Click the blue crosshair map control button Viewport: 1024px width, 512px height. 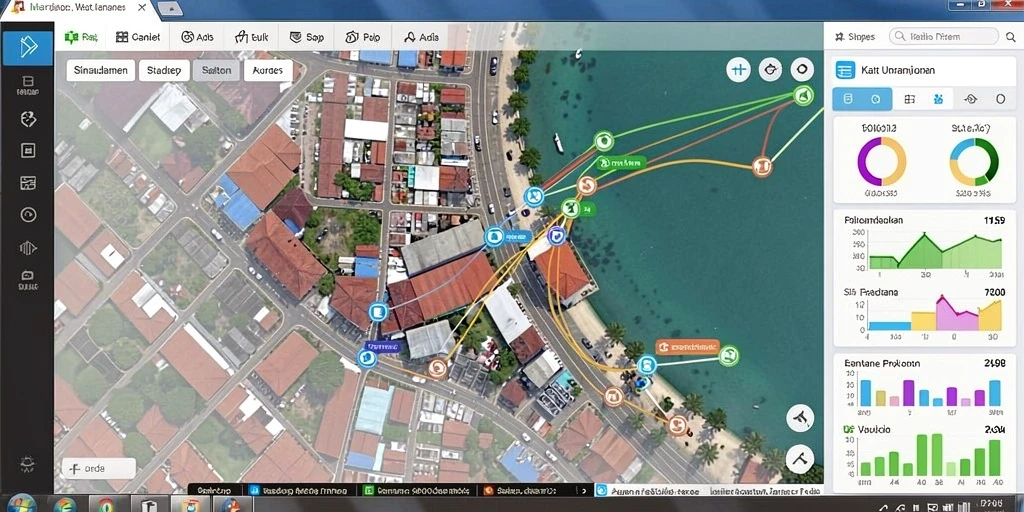click(739, 69)
